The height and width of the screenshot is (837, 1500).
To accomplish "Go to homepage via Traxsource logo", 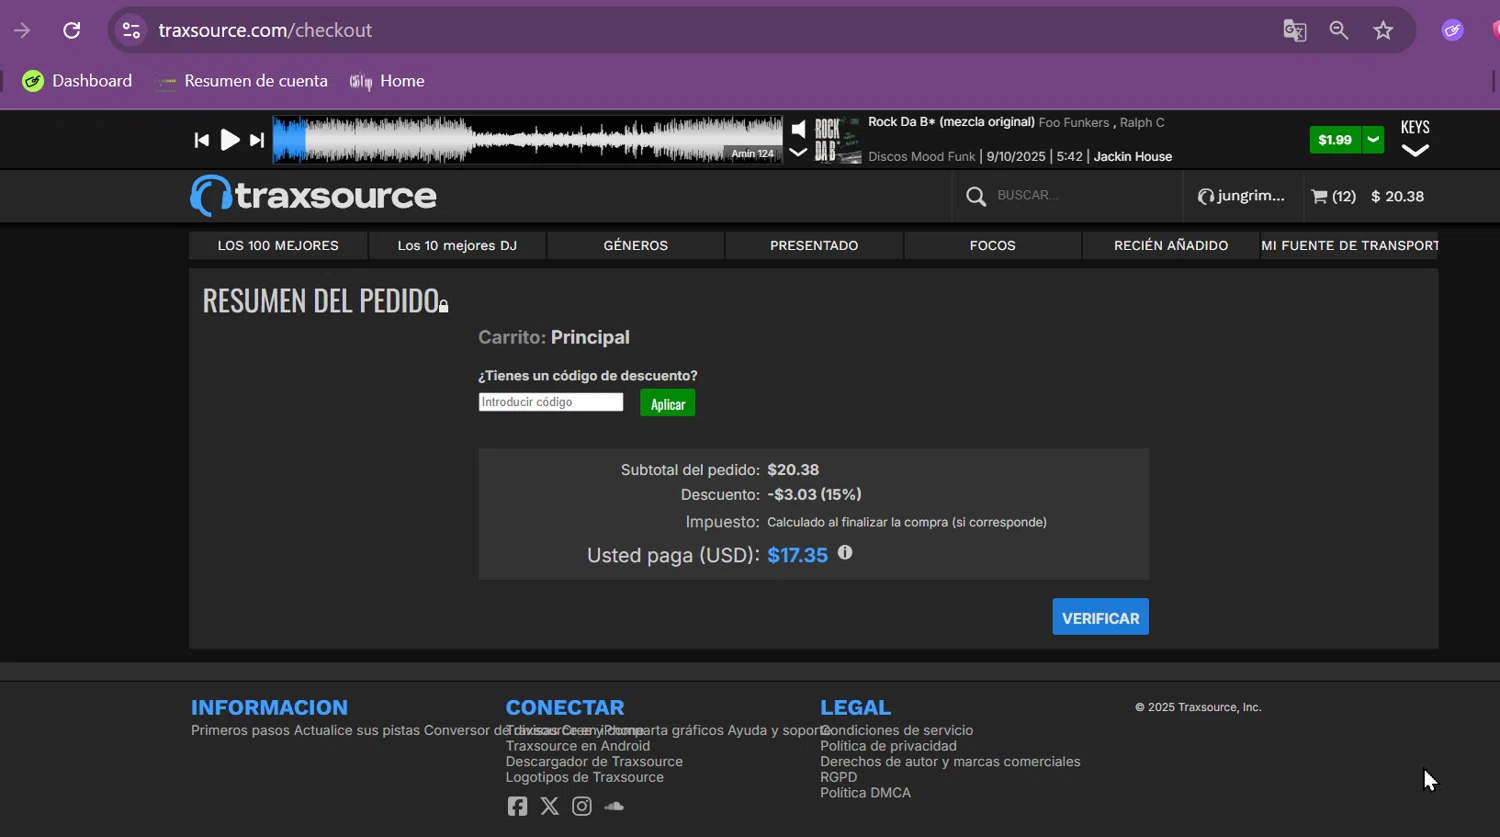I will [313, 196].
